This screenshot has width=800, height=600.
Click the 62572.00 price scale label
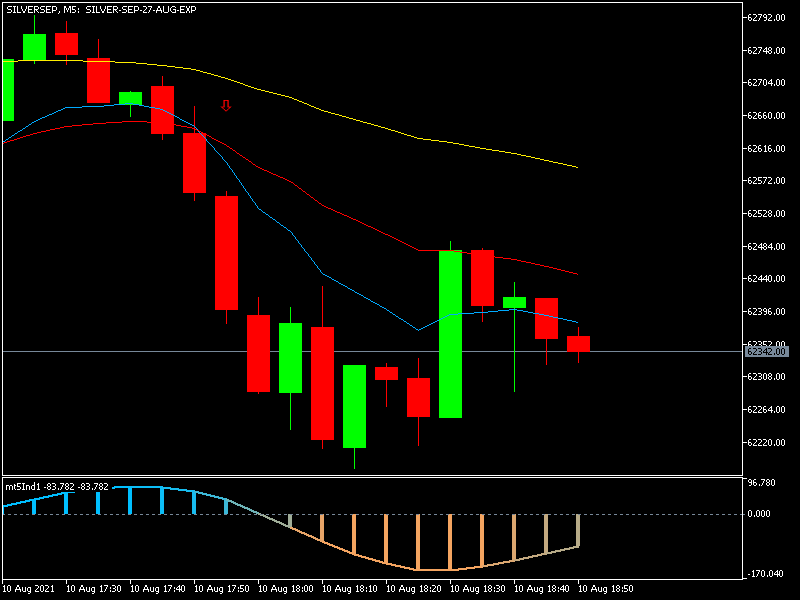pos(766,181)
